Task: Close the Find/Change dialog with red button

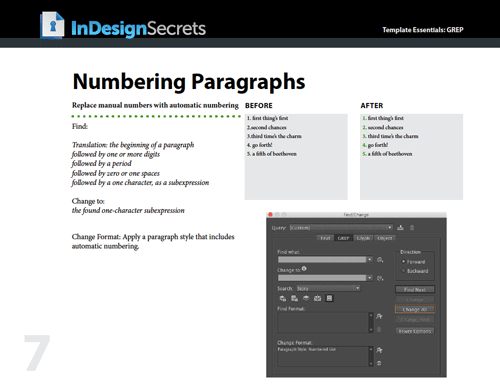Action: coord(270,214)
